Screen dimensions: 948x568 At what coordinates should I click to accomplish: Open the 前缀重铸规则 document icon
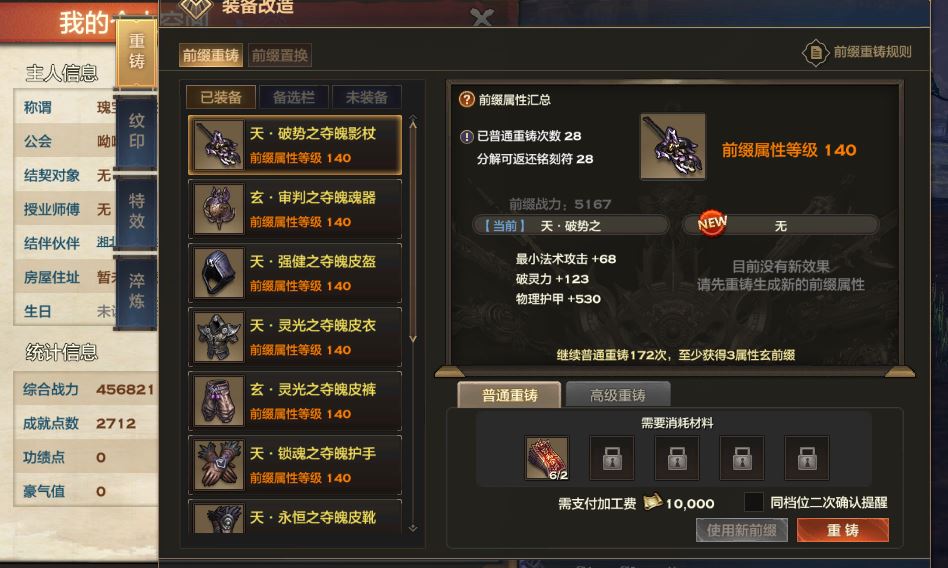click(815, 53)
